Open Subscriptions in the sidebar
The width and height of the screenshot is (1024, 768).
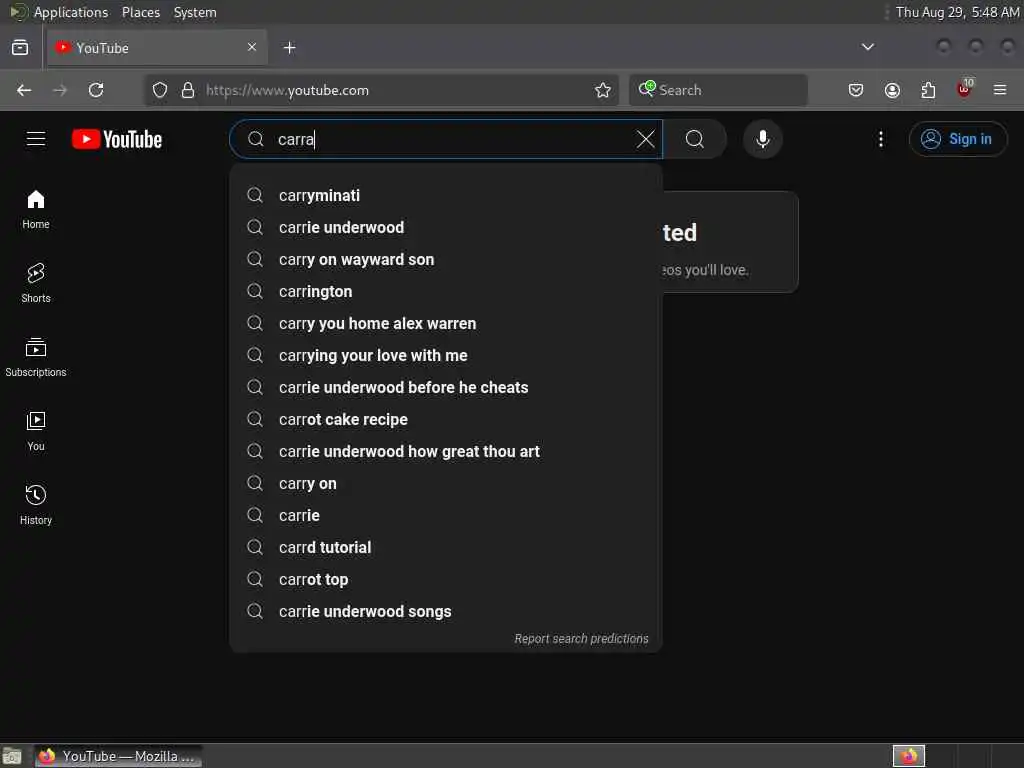click(36, 357)
